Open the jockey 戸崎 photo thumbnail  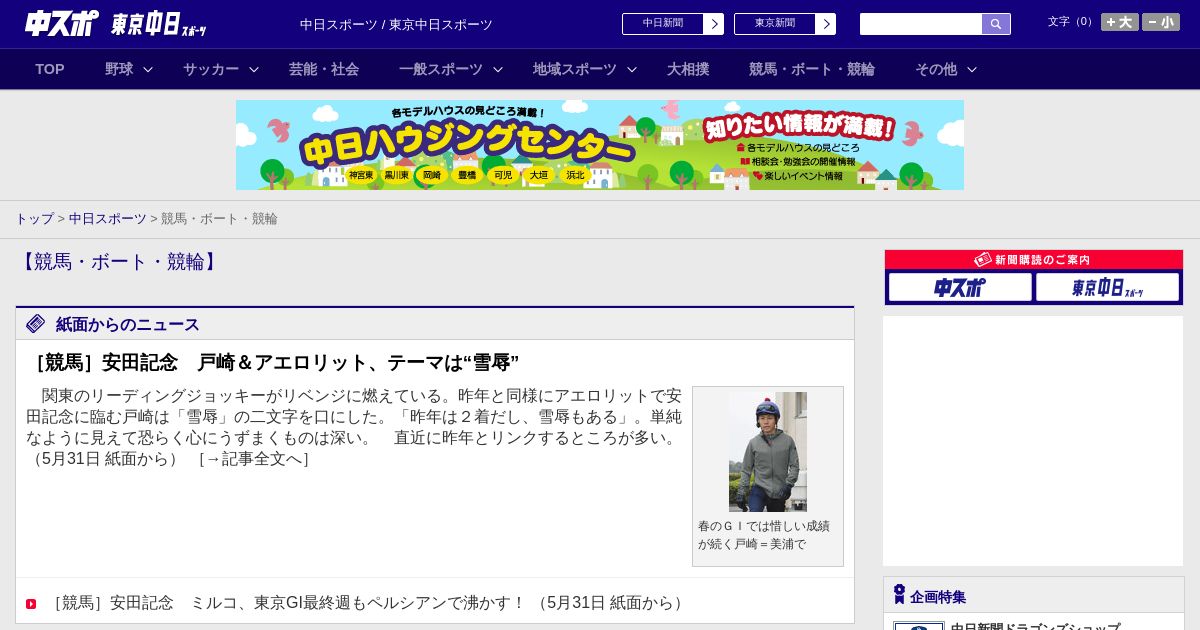pos(768,452)
